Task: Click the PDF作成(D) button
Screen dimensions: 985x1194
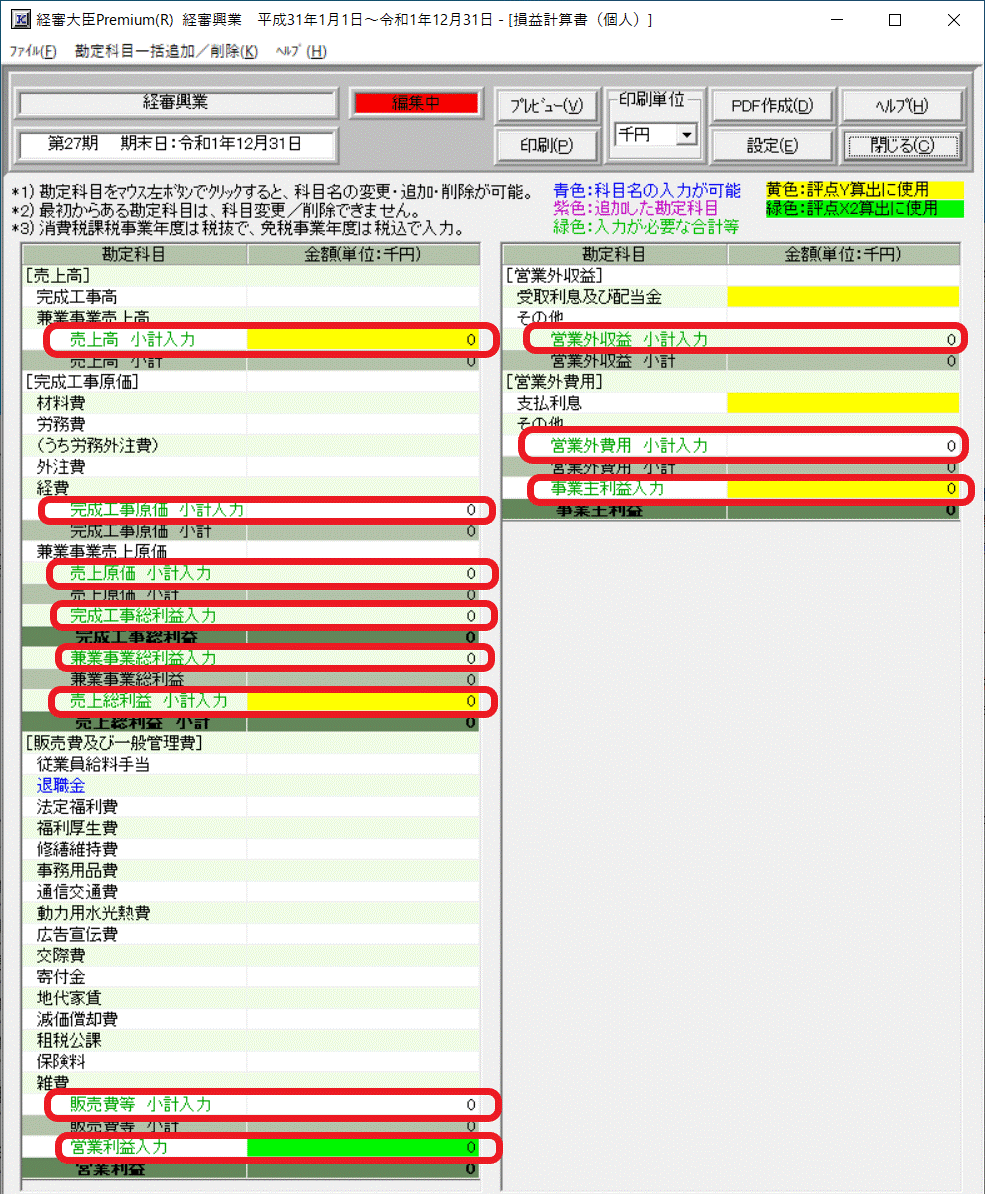Action: point(772,106)
